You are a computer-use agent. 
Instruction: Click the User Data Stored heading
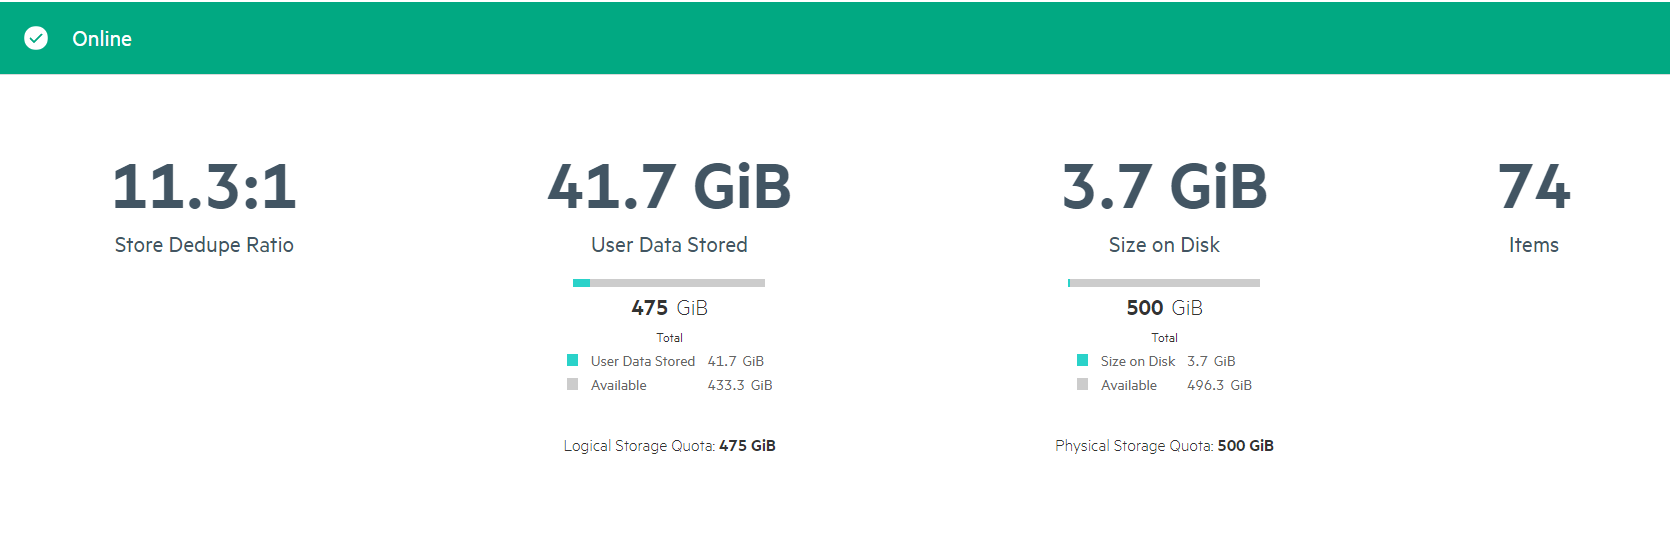[x=669, y=245]
